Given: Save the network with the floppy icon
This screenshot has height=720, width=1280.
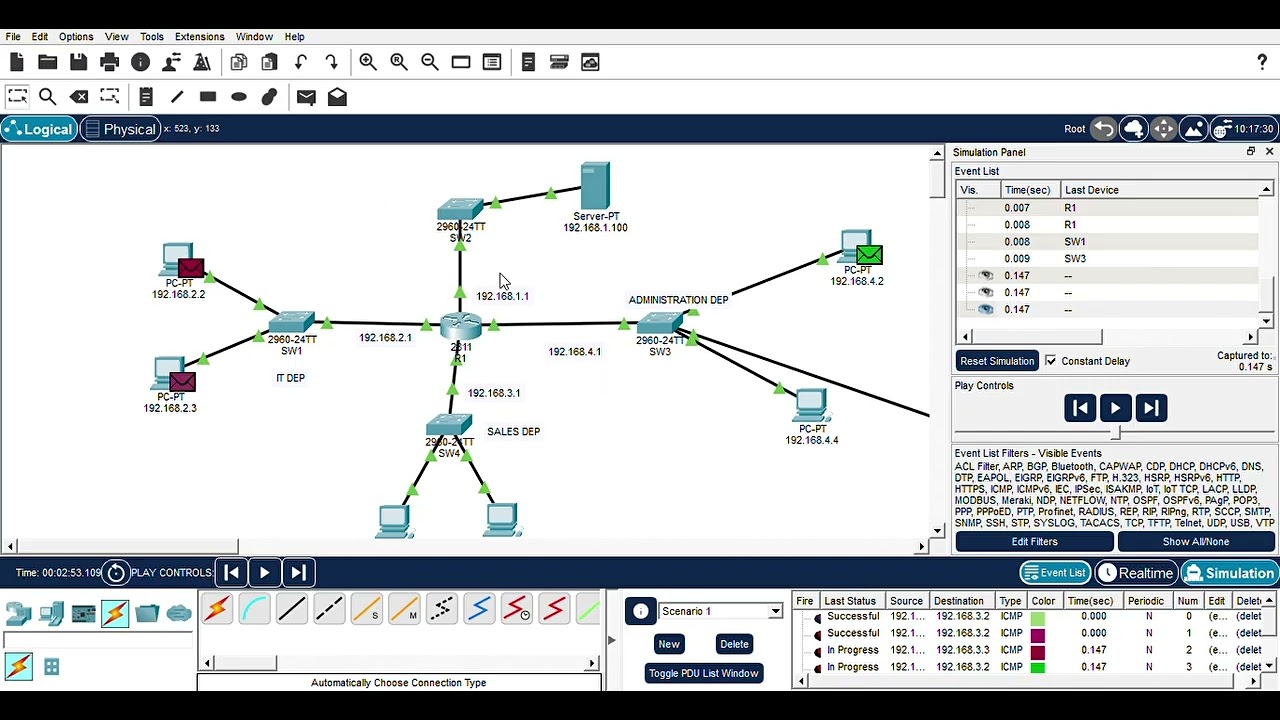Looking at the screenshot, I should [78, 62].
